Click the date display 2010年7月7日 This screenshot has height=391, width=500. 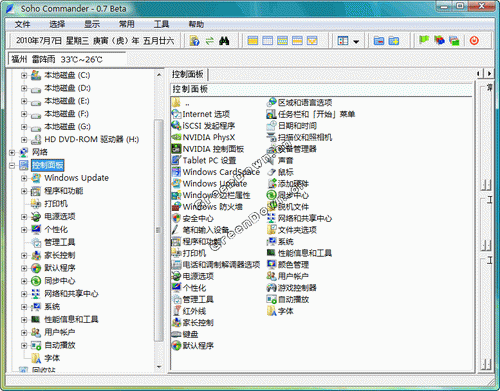[x=39, y=41]
